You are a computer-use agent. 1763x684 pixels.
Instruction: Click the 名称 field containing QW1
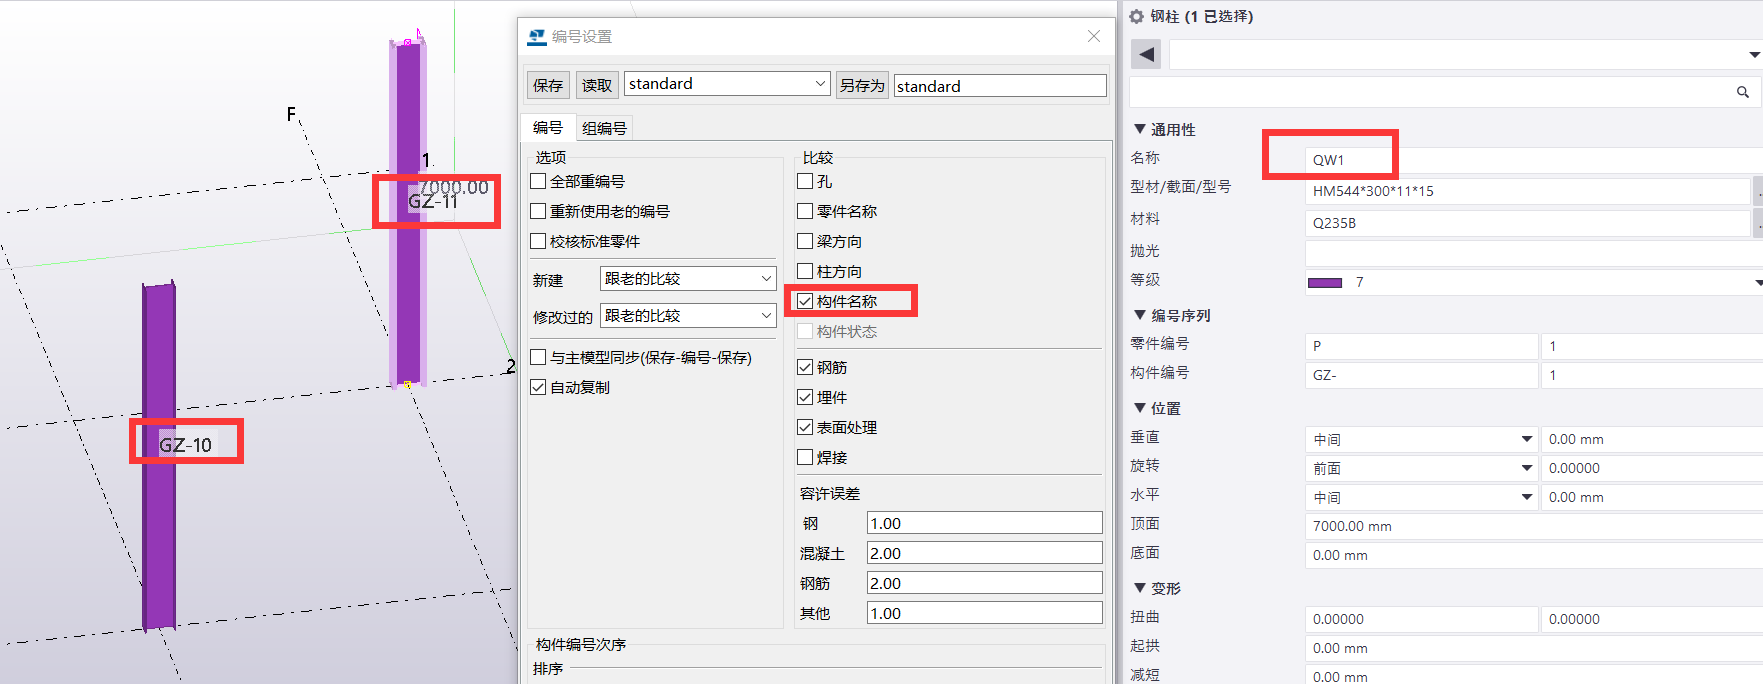pos(1534,160)
